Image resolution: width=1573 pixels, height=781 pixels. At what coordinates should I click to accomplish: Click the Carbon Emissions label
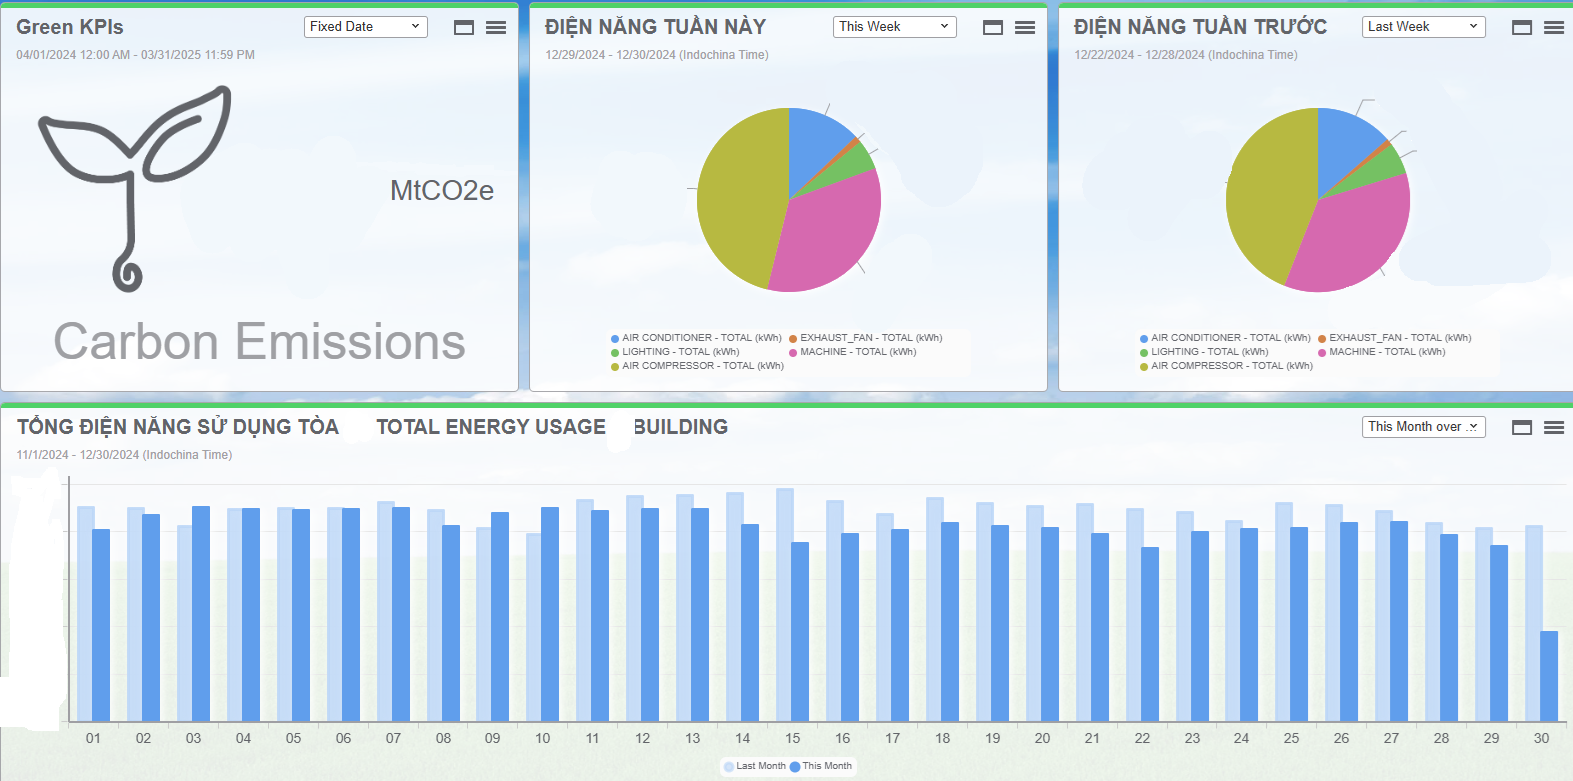pos(259,342)
